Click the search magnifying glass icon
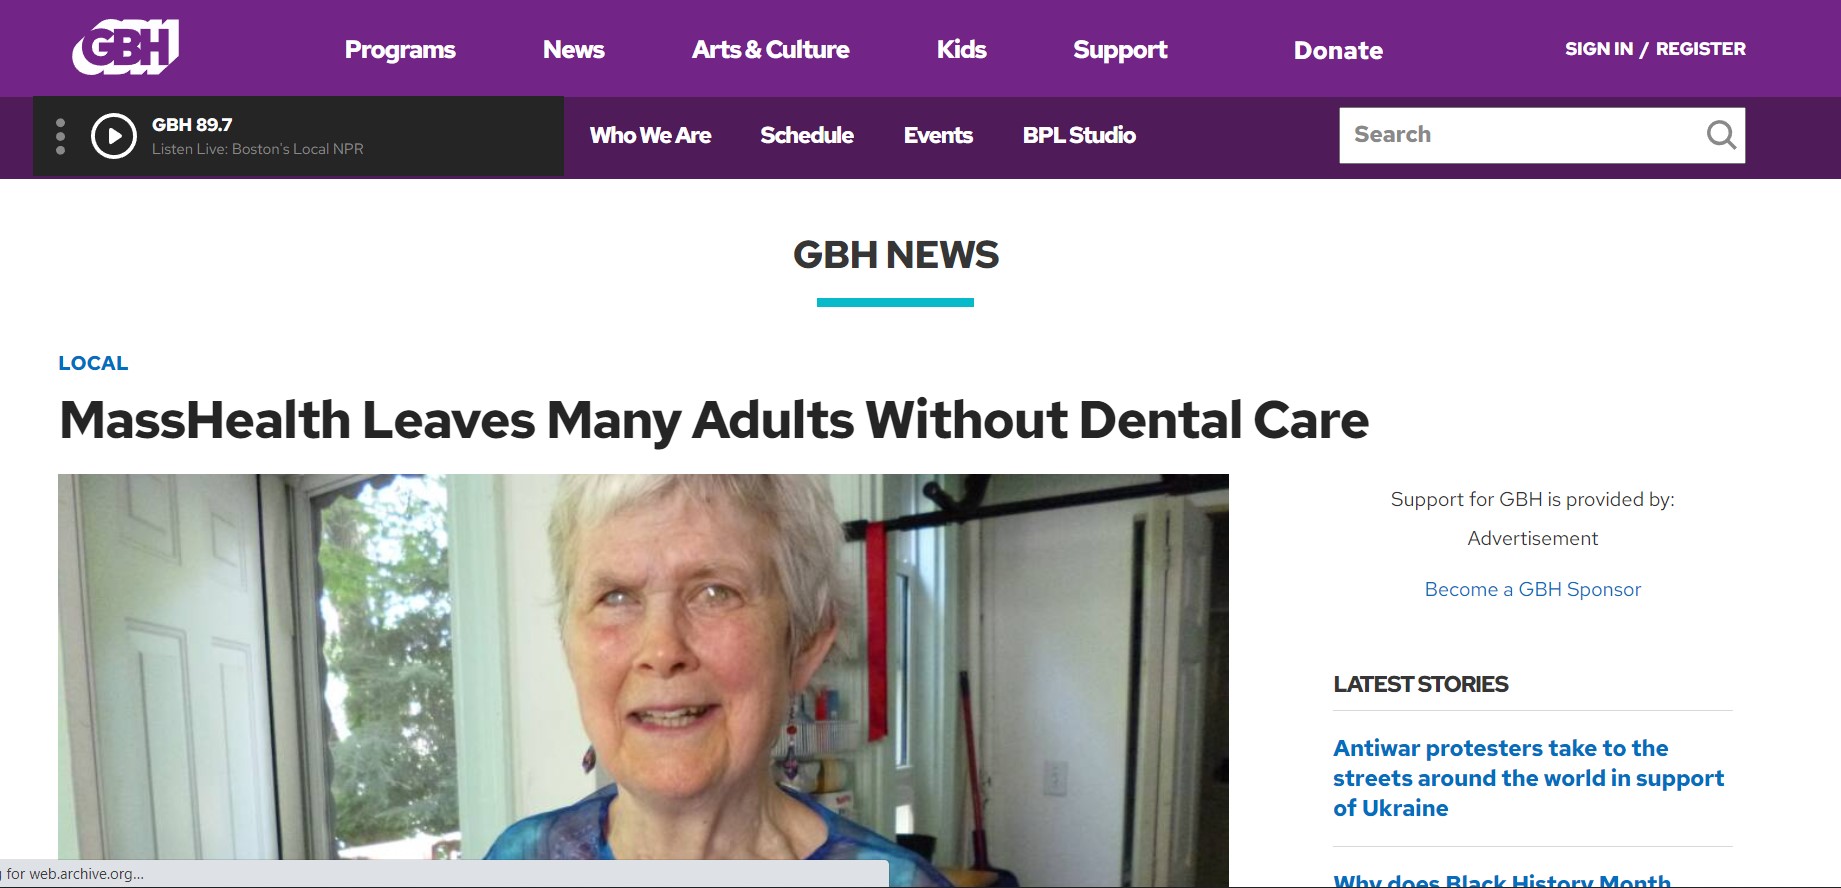Screen dimensions: 1841x888 pyautogui.click(x=1720, y=135)
